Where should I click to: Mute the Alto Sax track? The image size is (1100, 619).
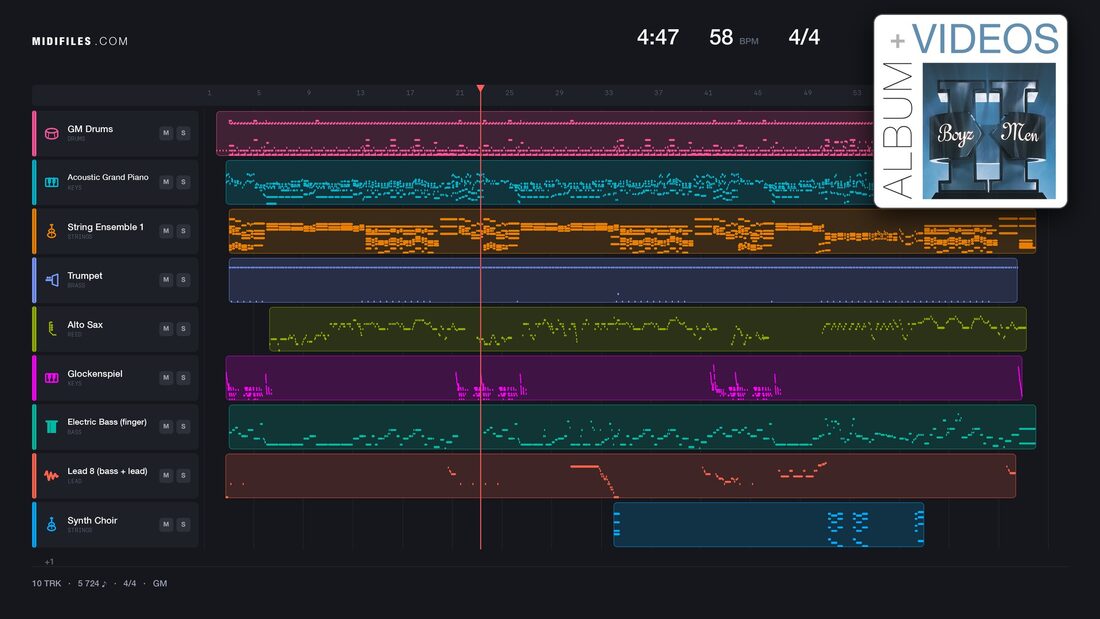(166, 328)
